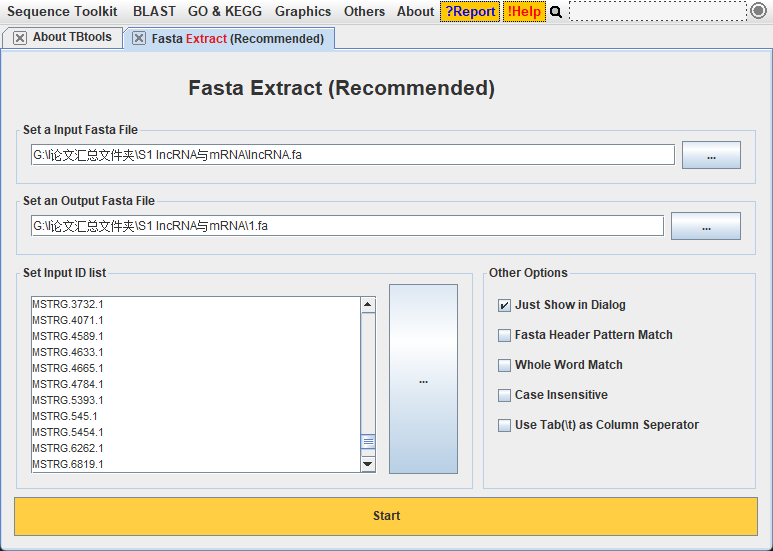Click the search box in the menu bar

tap(658, 11)
